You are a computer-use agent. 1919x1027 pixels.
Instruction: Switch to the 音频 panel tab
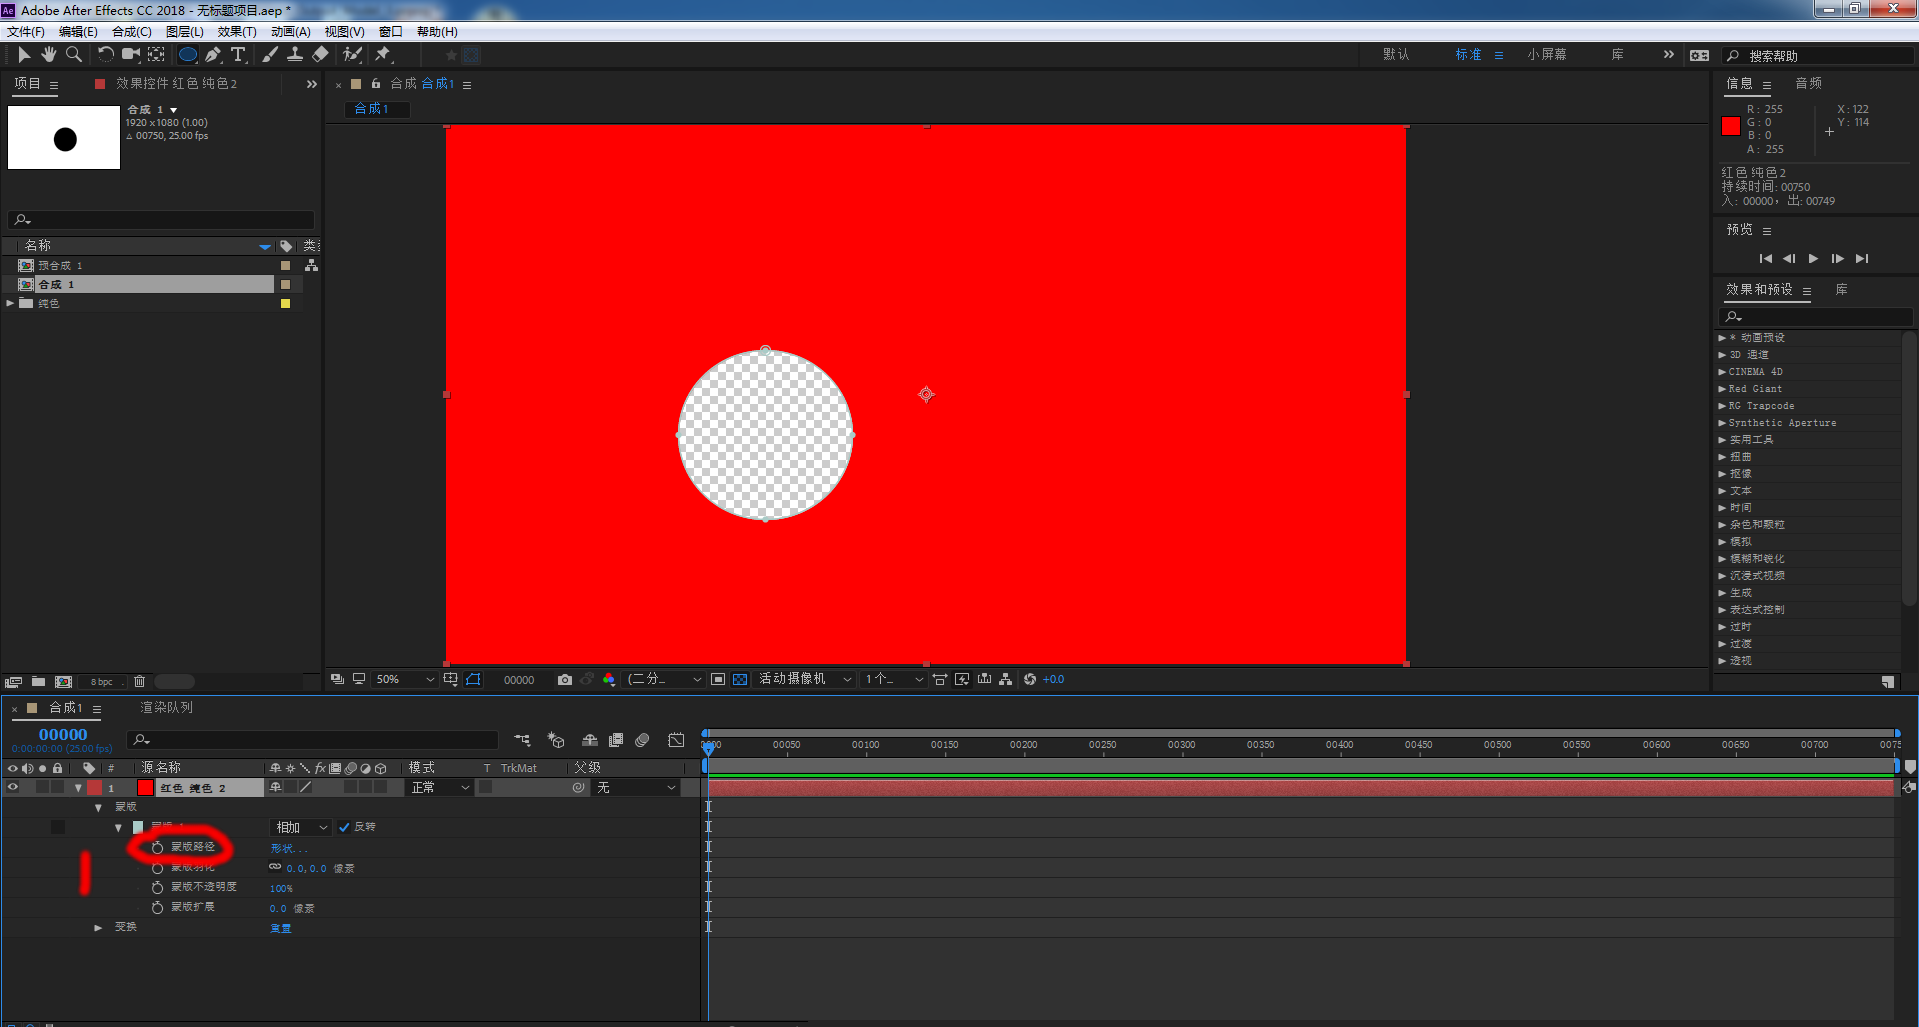pos(1809,84)
